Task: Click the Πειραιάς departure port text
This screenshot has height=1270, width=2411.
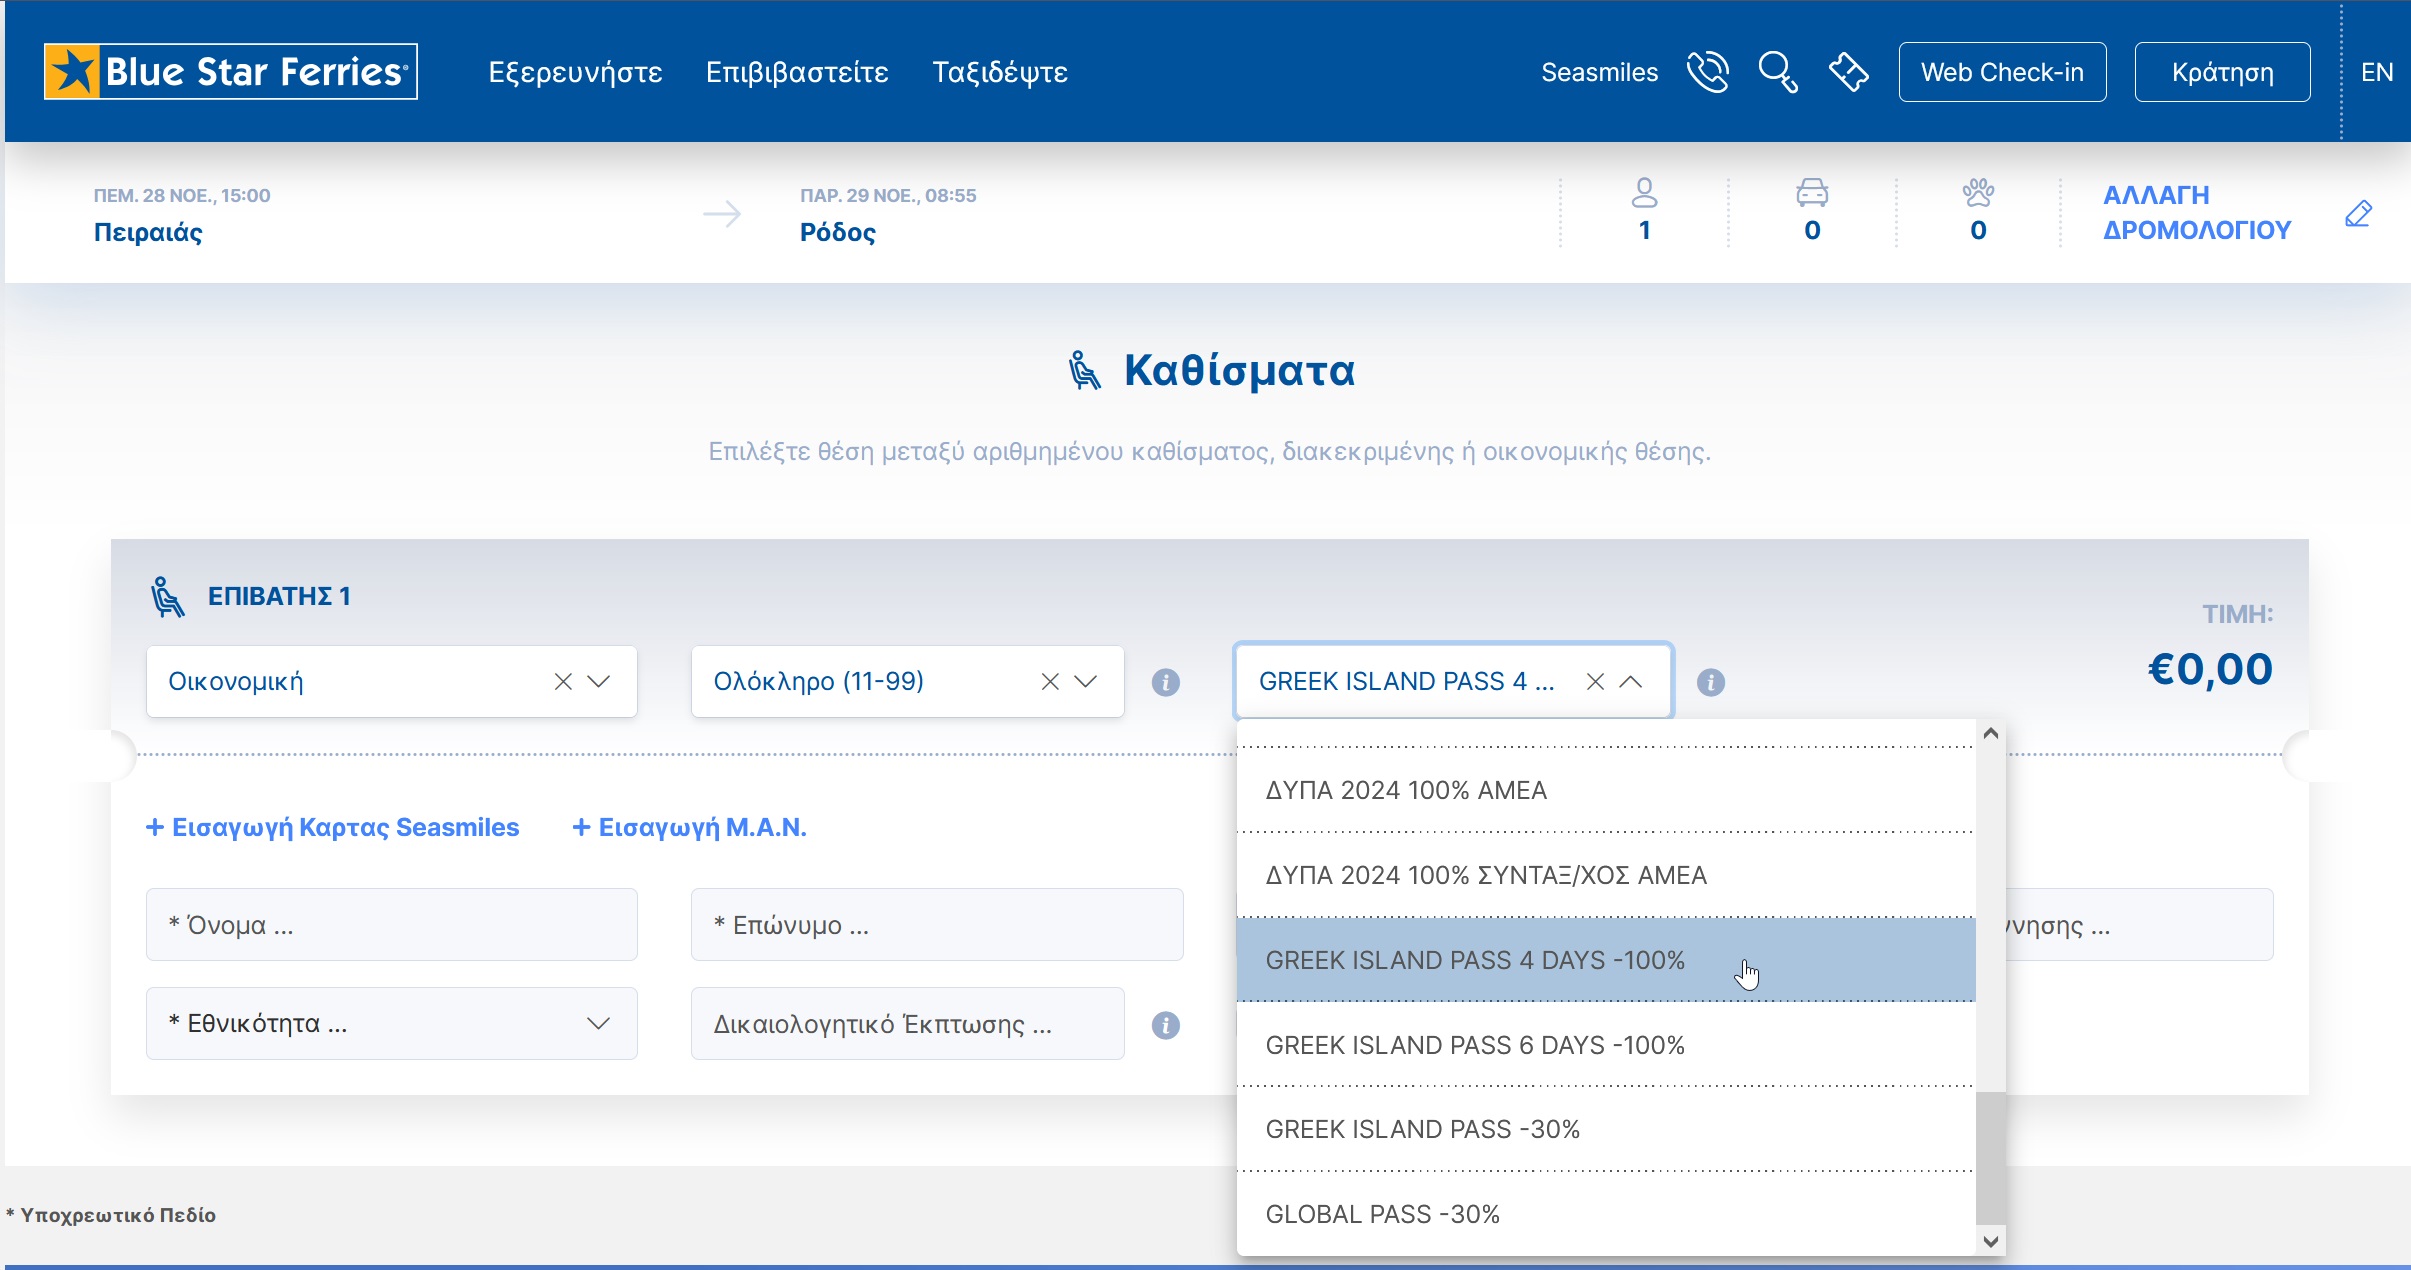Action: [x=148, y=232]
